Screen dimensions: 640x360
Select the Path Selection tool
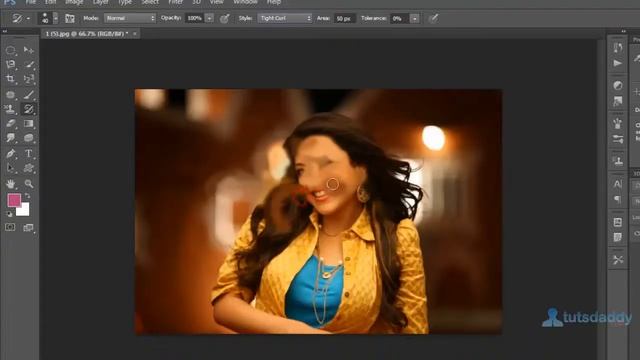tap(11, 168)
